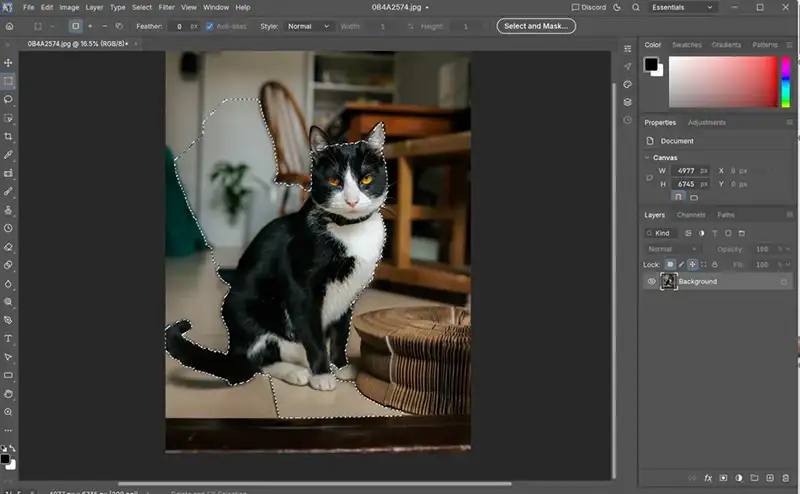Open the Discord link in title bar
Image resolution: width=800 pixels, height=494 pixels.
click(x=589, y=8)
